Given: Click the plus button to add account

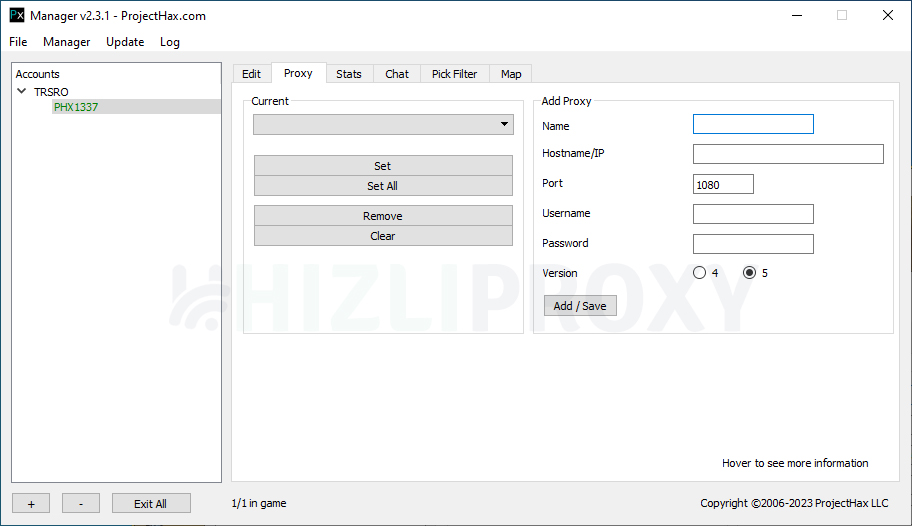Looking at the screenshot, I should coord(31,504).
